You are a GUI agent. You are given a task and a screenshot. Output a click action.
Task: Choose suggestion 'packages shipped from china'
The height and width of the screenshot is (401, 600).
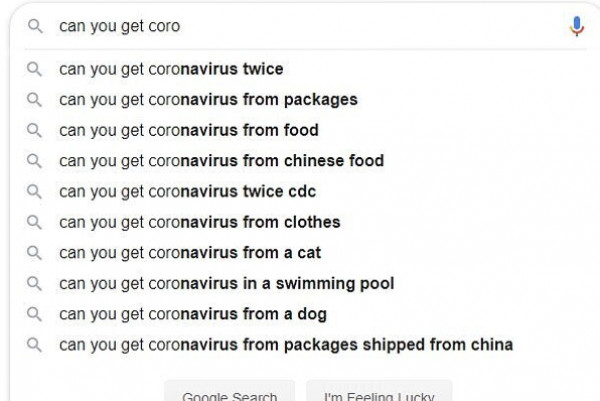tap(286, 345)
